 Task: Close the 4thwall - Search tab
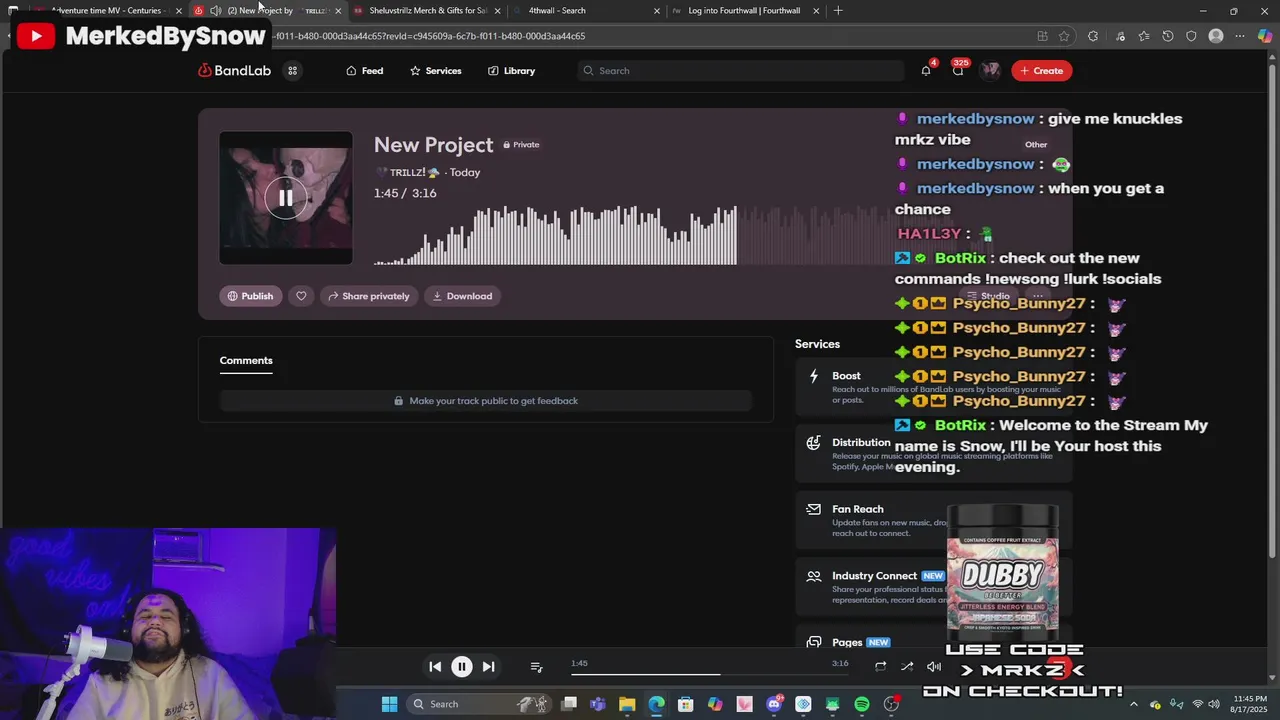pyautogui.click(x=657, y=11)
